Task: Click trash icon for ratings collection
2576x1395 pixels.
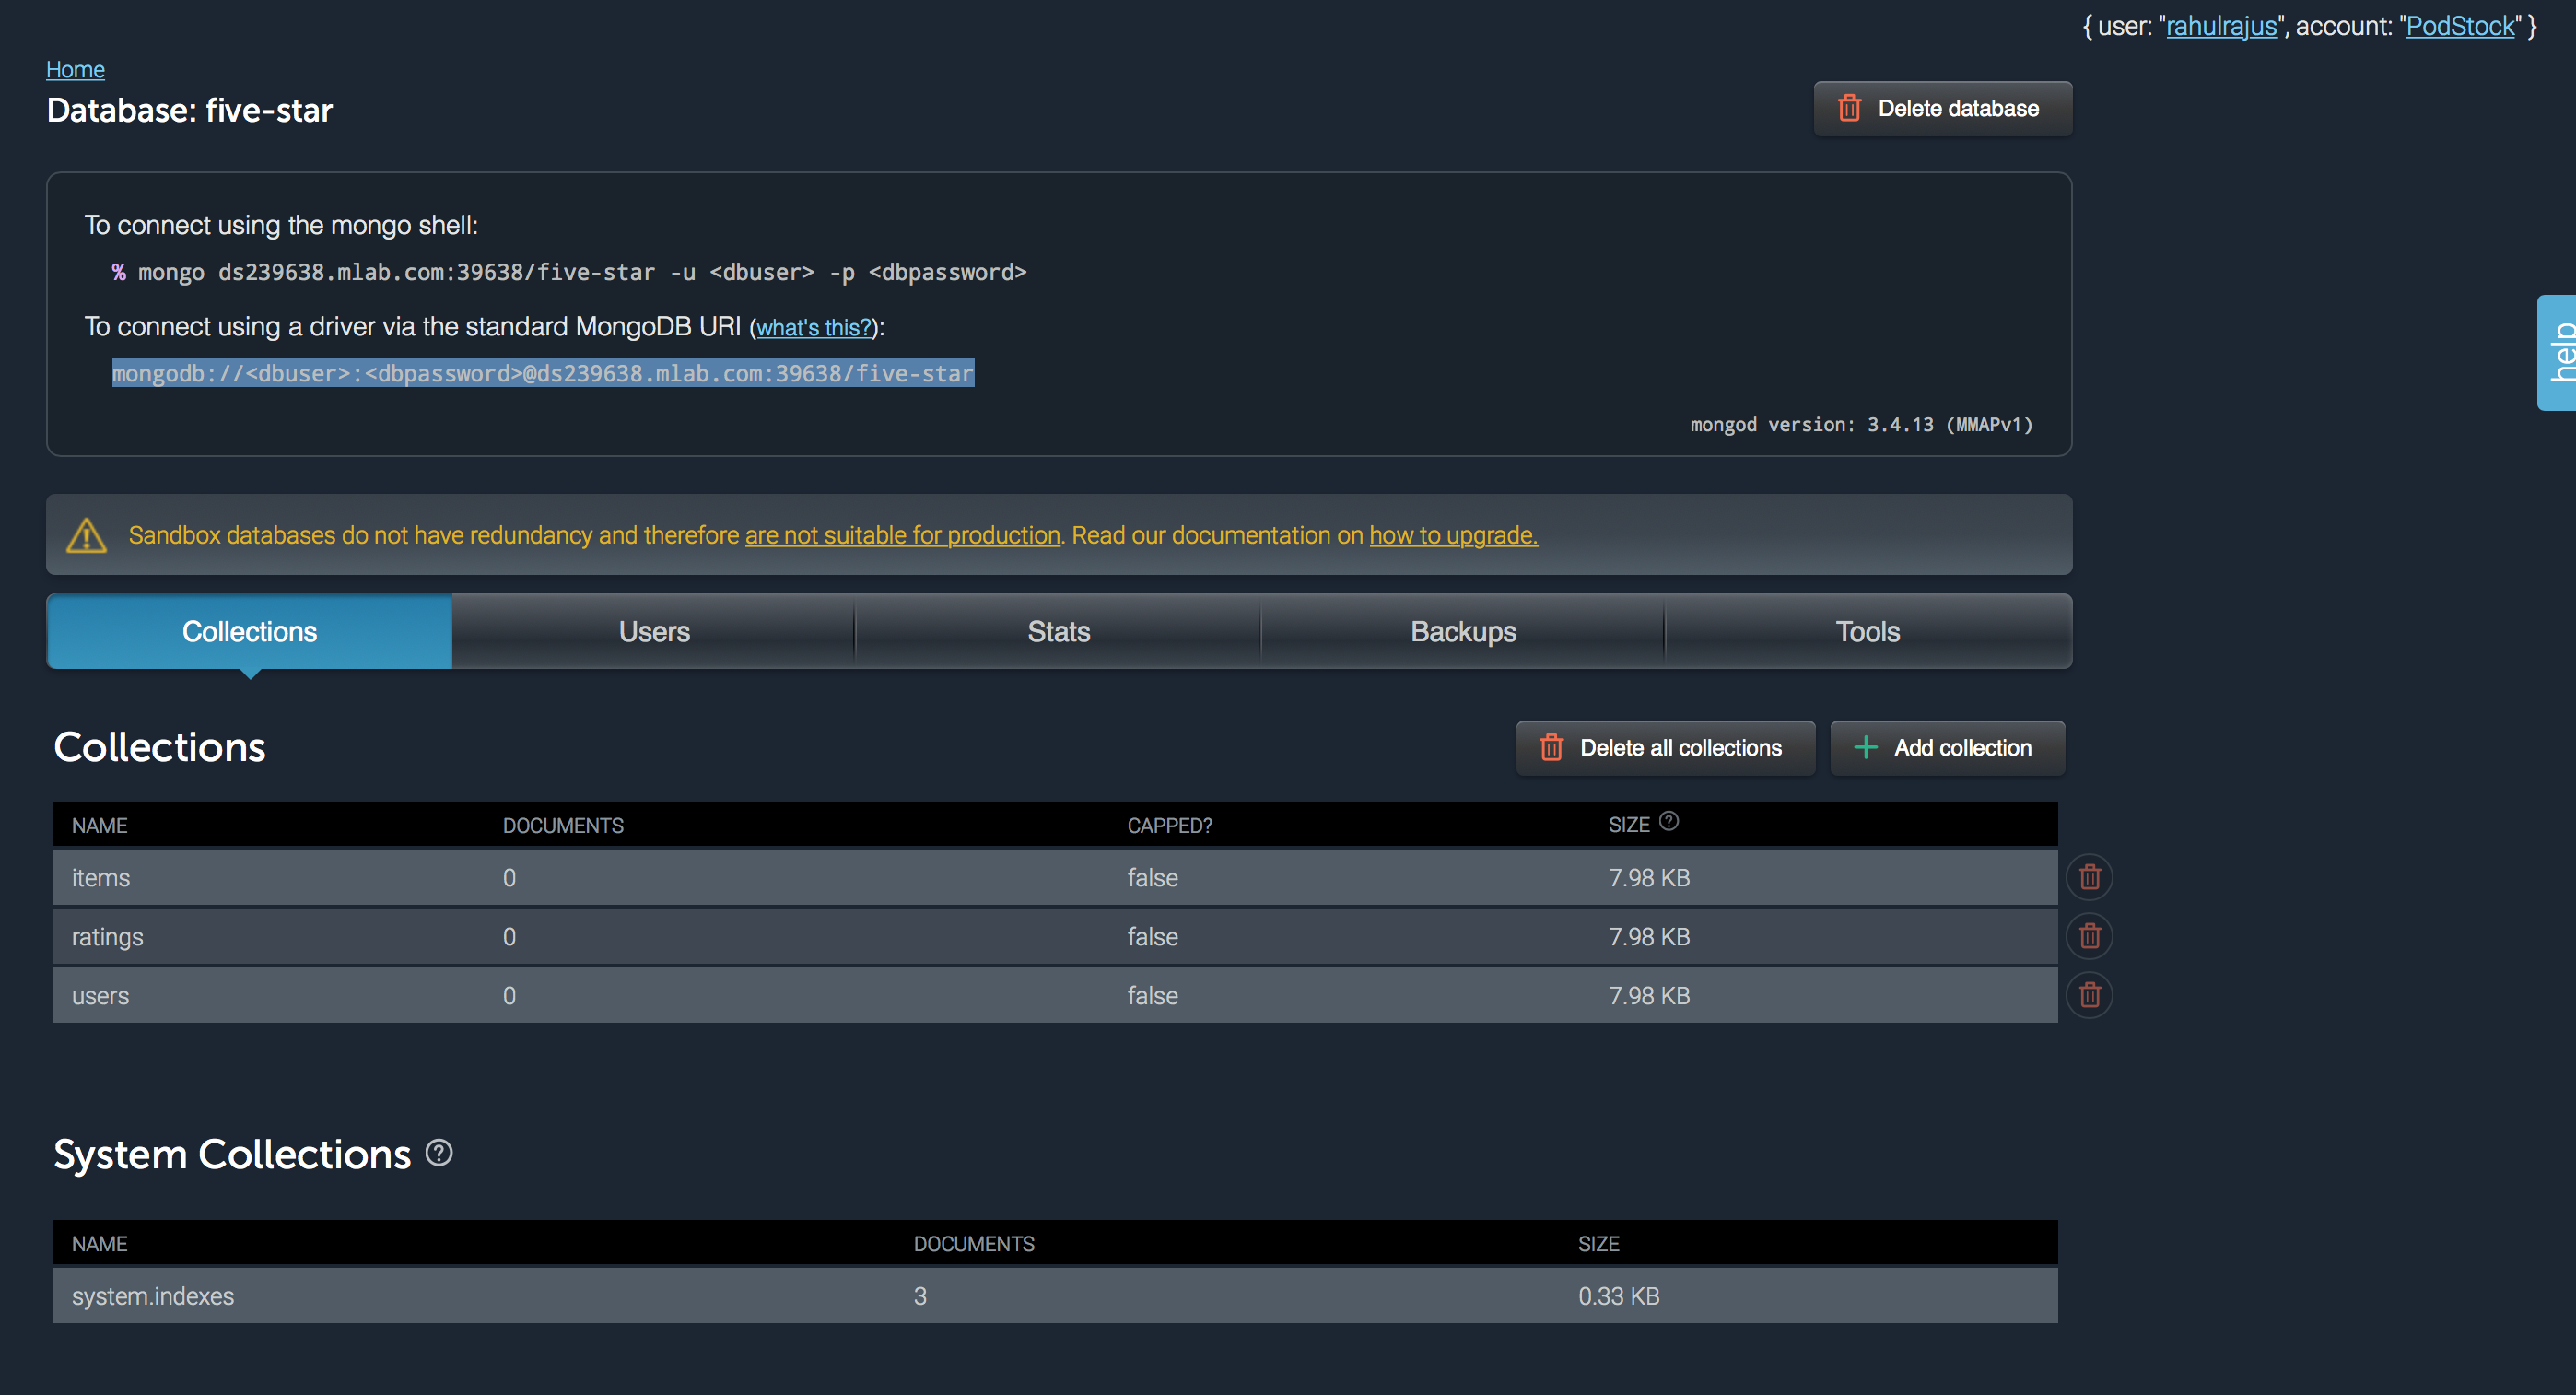Action: click(2089, 936)
